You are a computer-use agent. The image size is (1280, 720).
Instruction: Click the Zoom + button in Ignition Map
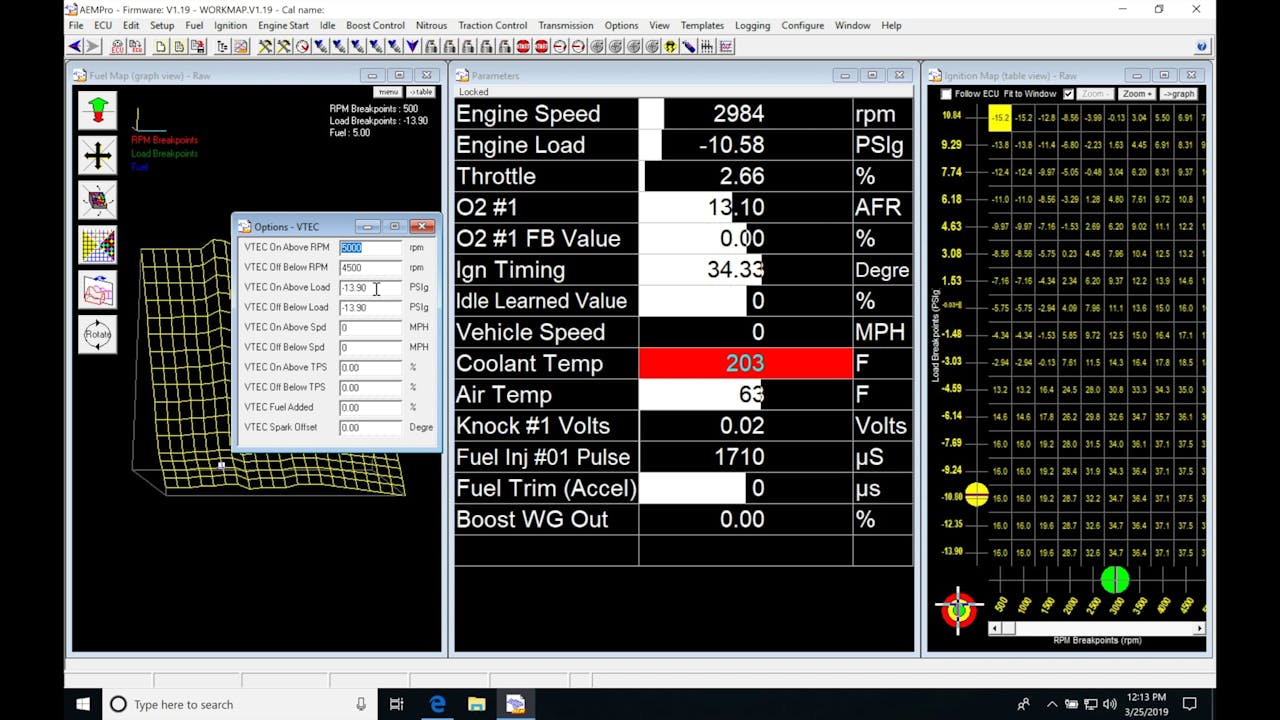tap(1138, 93)
